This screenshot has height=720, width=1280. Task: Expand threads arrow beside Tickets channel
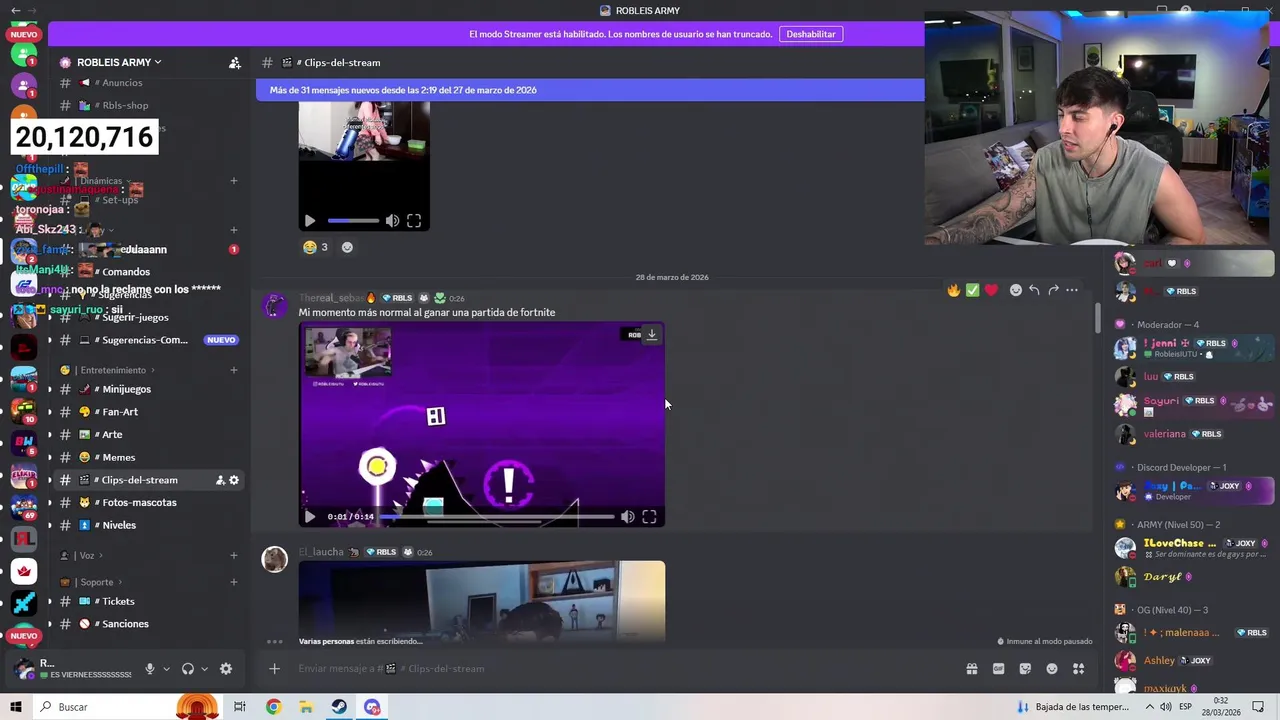tap(49, 601)
